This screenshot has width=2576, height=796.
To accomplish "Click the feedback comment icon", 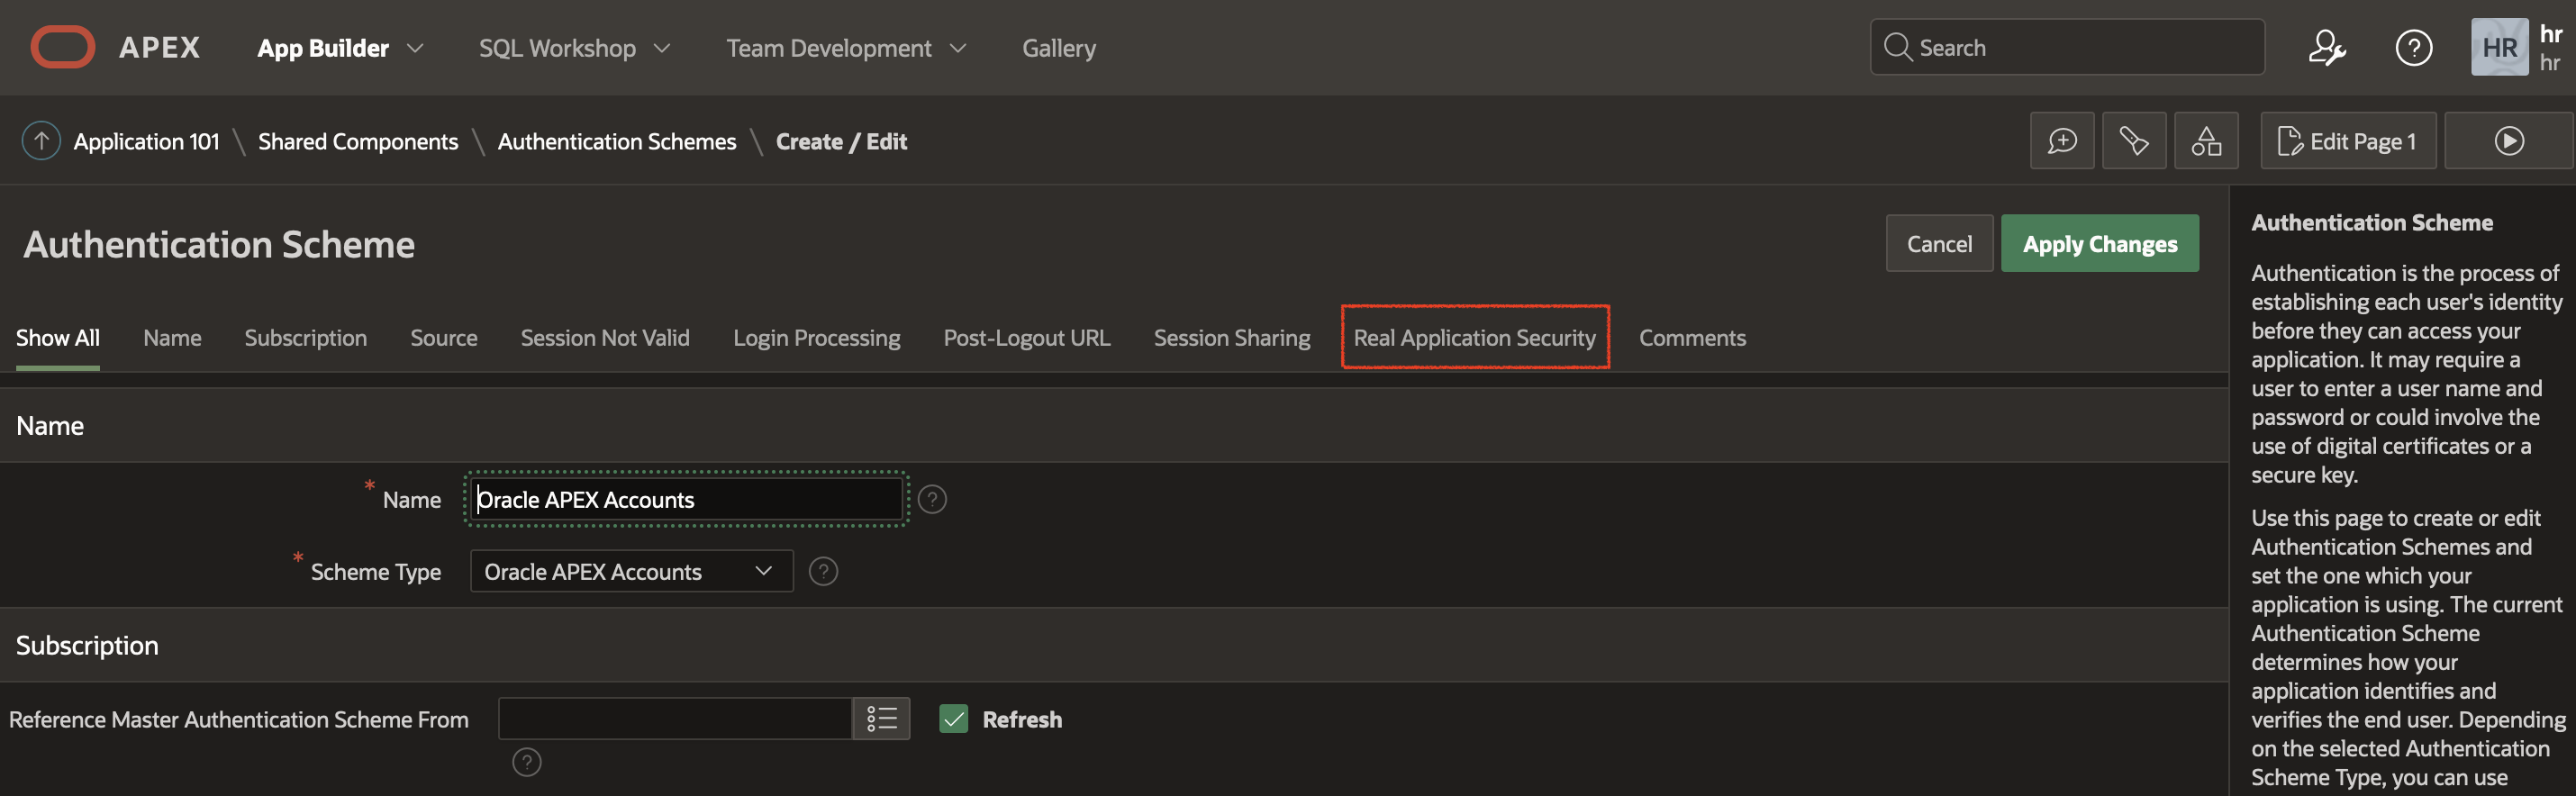I will [x=2062, y=141].
